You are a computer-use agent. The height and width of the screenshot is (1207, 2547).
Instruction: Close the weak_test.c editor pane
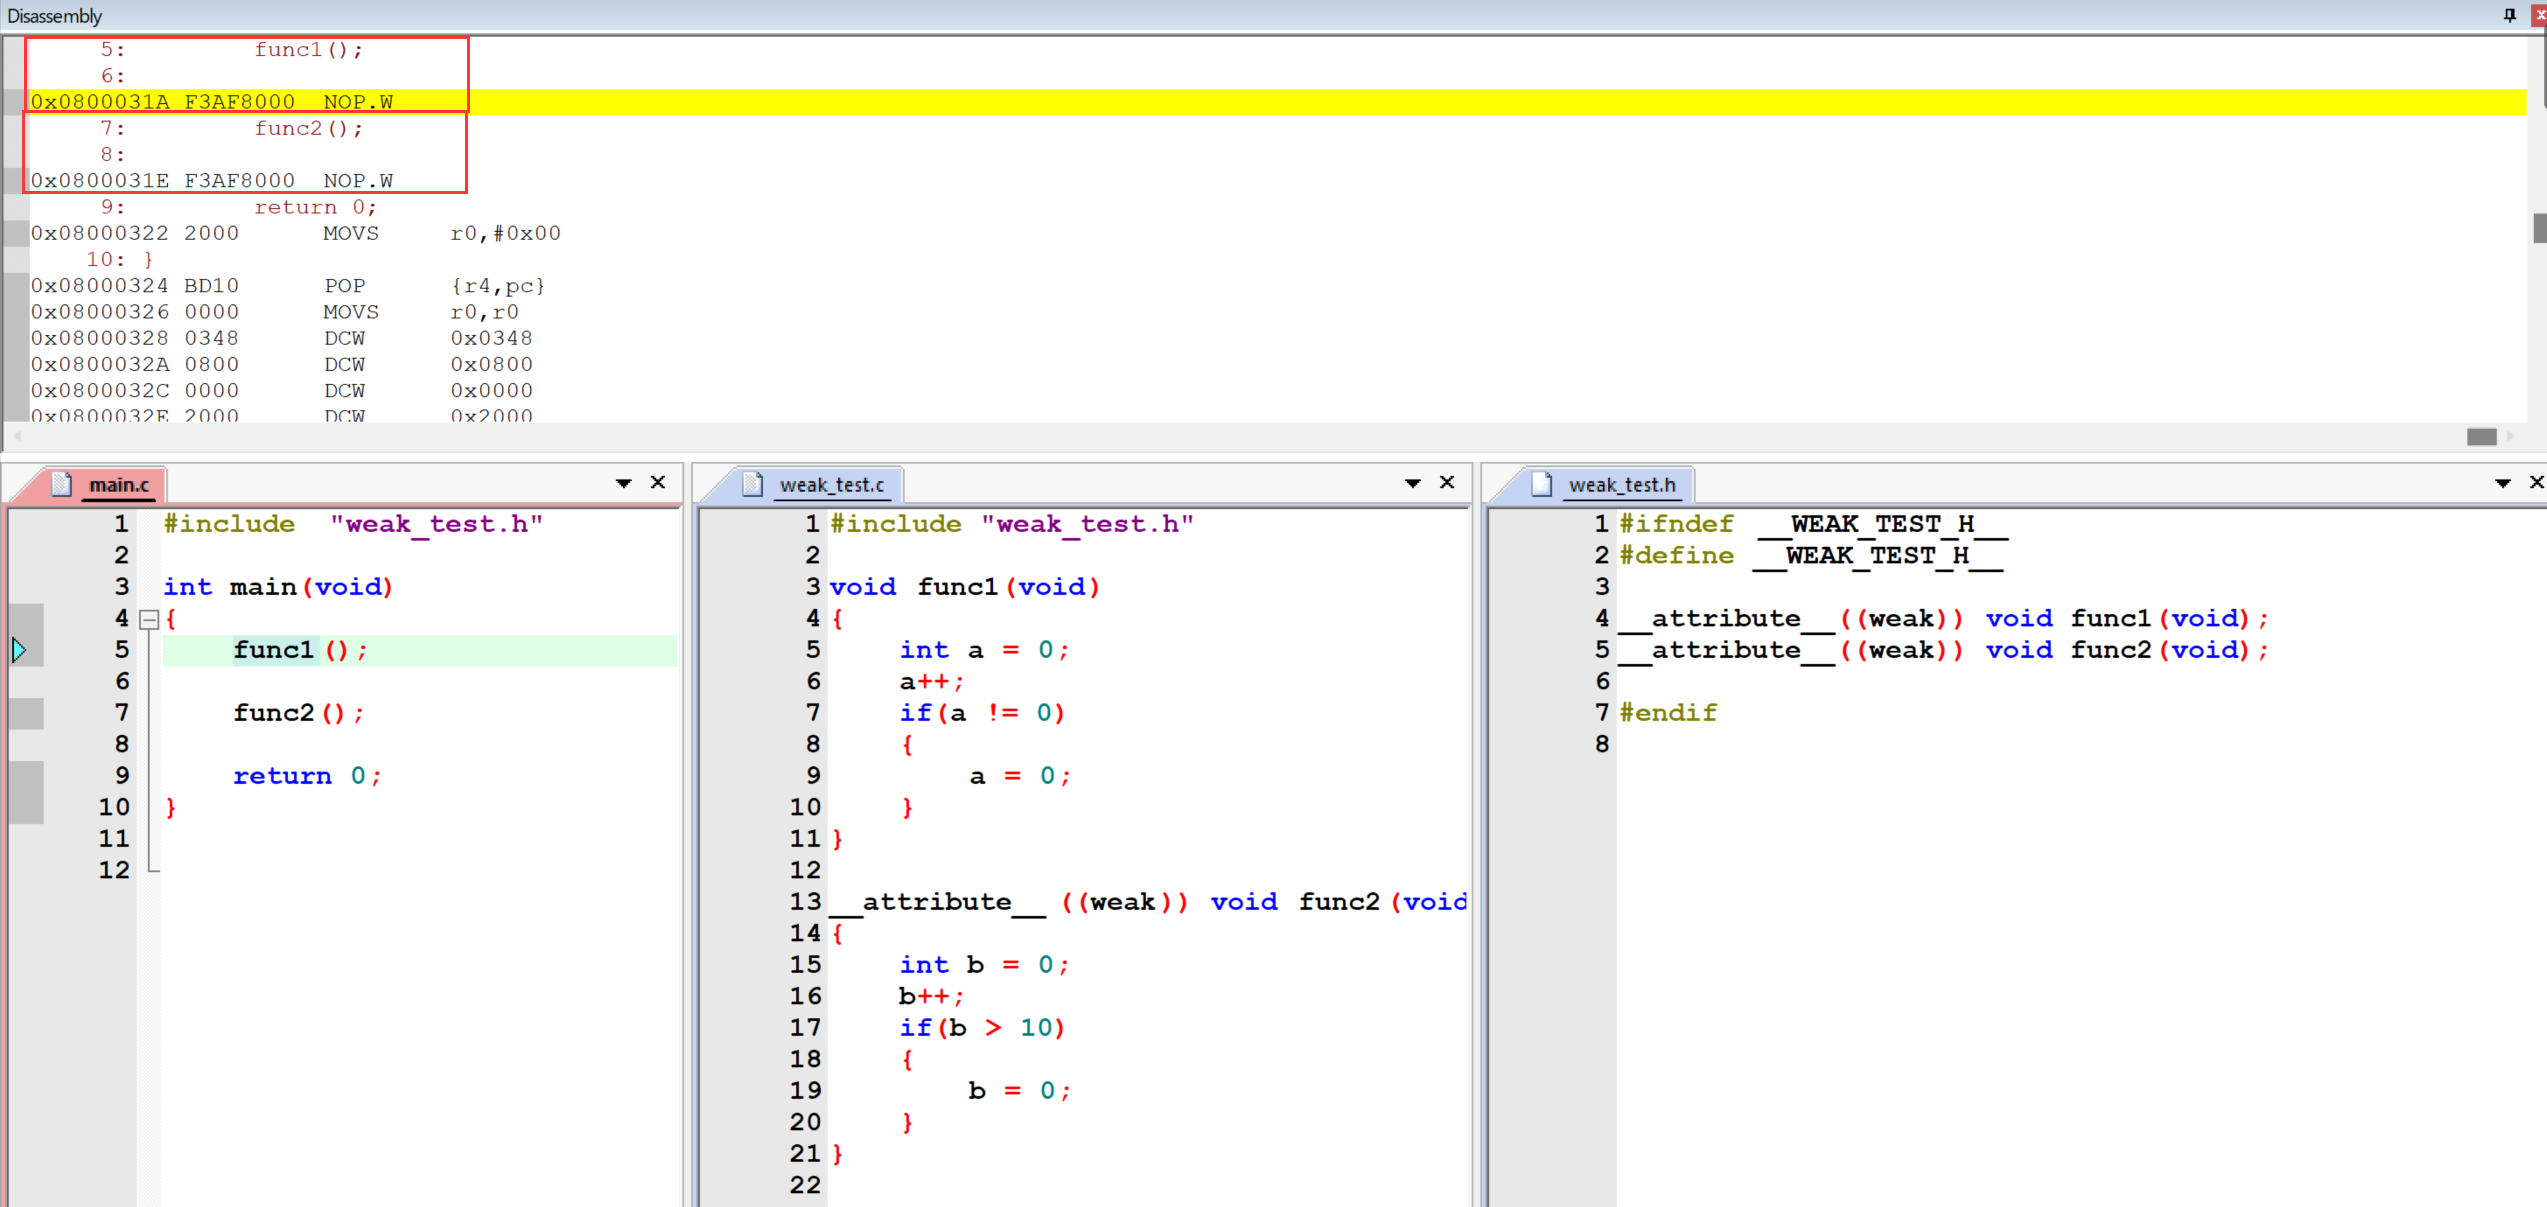tap(1447, 482)
